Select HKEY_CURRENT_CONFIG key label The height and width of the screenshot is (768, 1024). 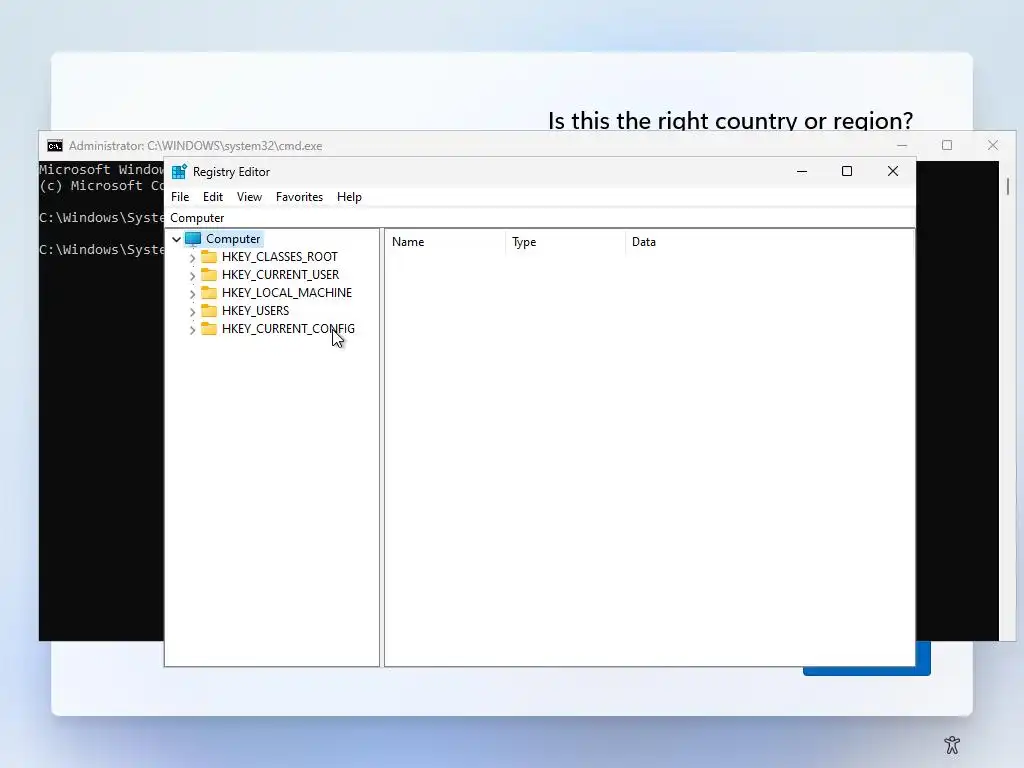coord(288,328)
